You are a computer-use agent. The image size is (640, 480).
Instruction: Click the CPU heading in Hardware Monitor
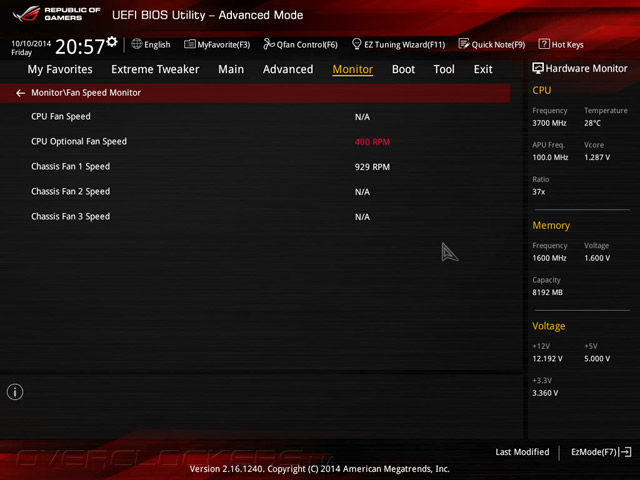(x=542, y=90)
